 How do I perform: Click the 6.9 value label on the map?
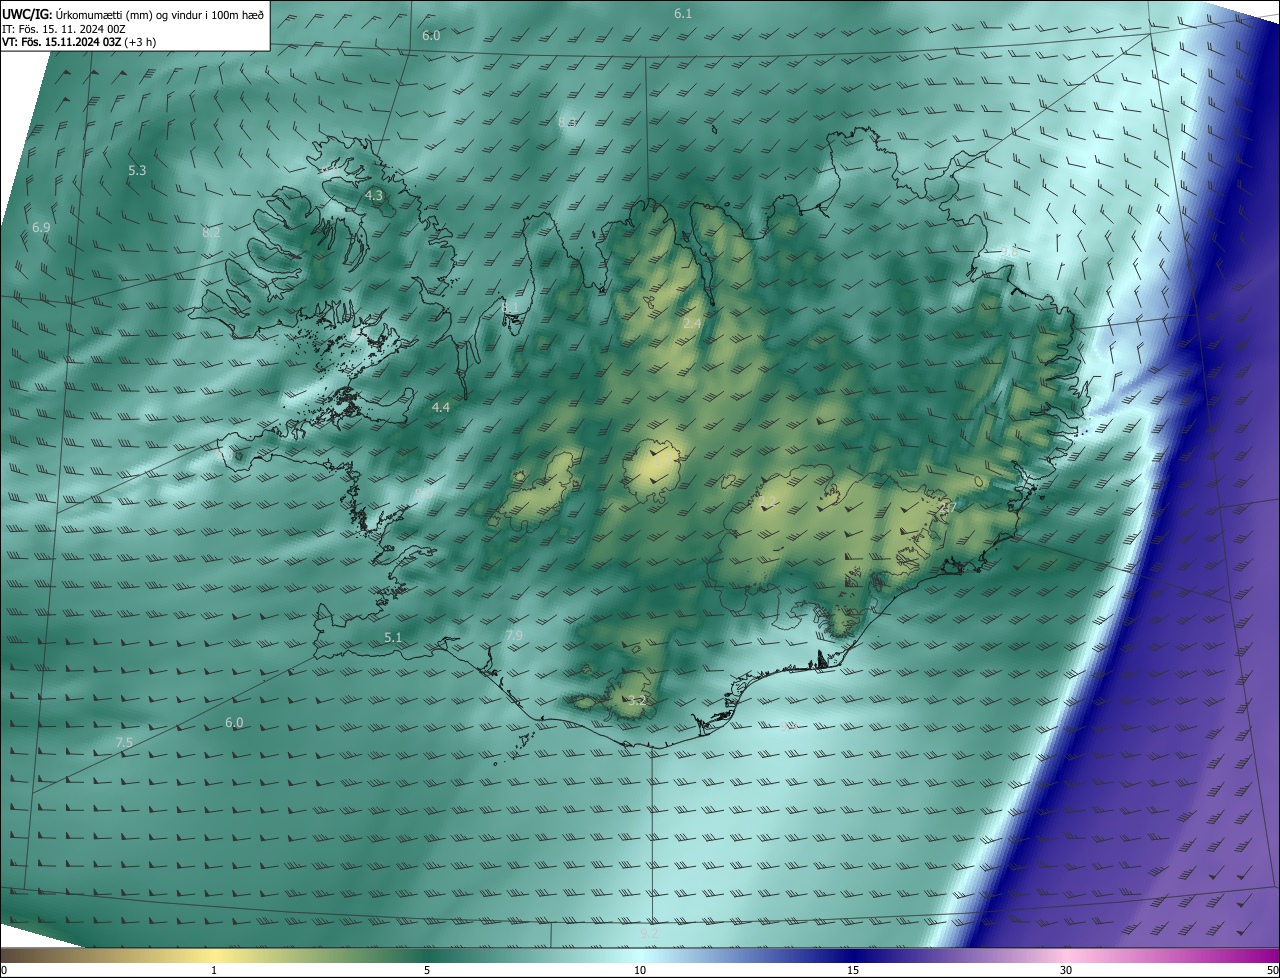click(x=41, y=228)
